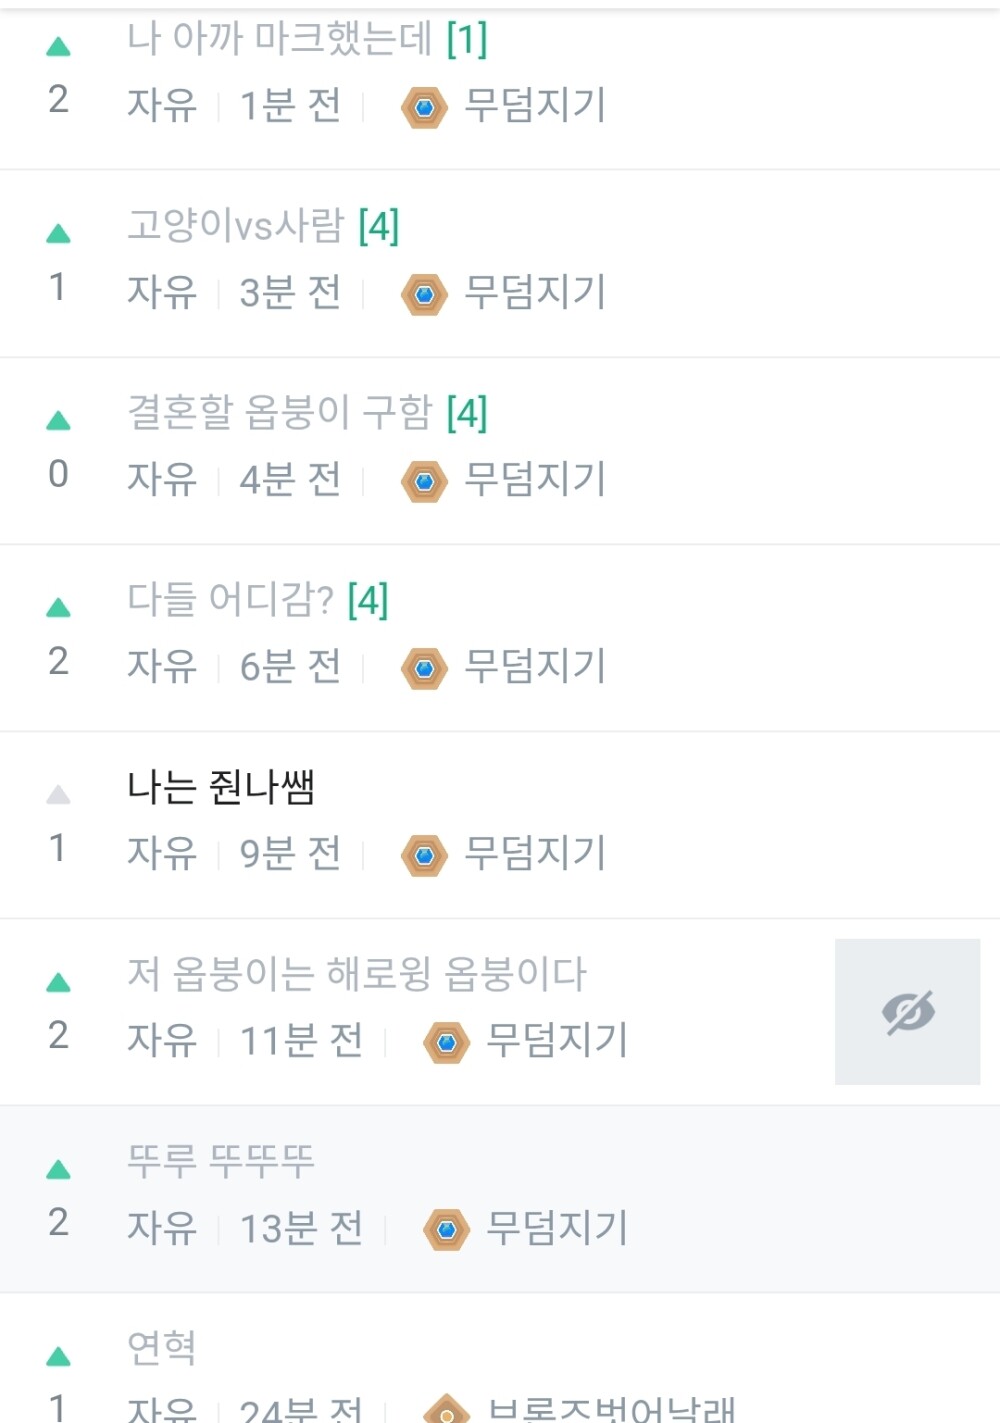
Task: Click upvote arrow on '고양이vs사람' post
Action: pos(58,234)
